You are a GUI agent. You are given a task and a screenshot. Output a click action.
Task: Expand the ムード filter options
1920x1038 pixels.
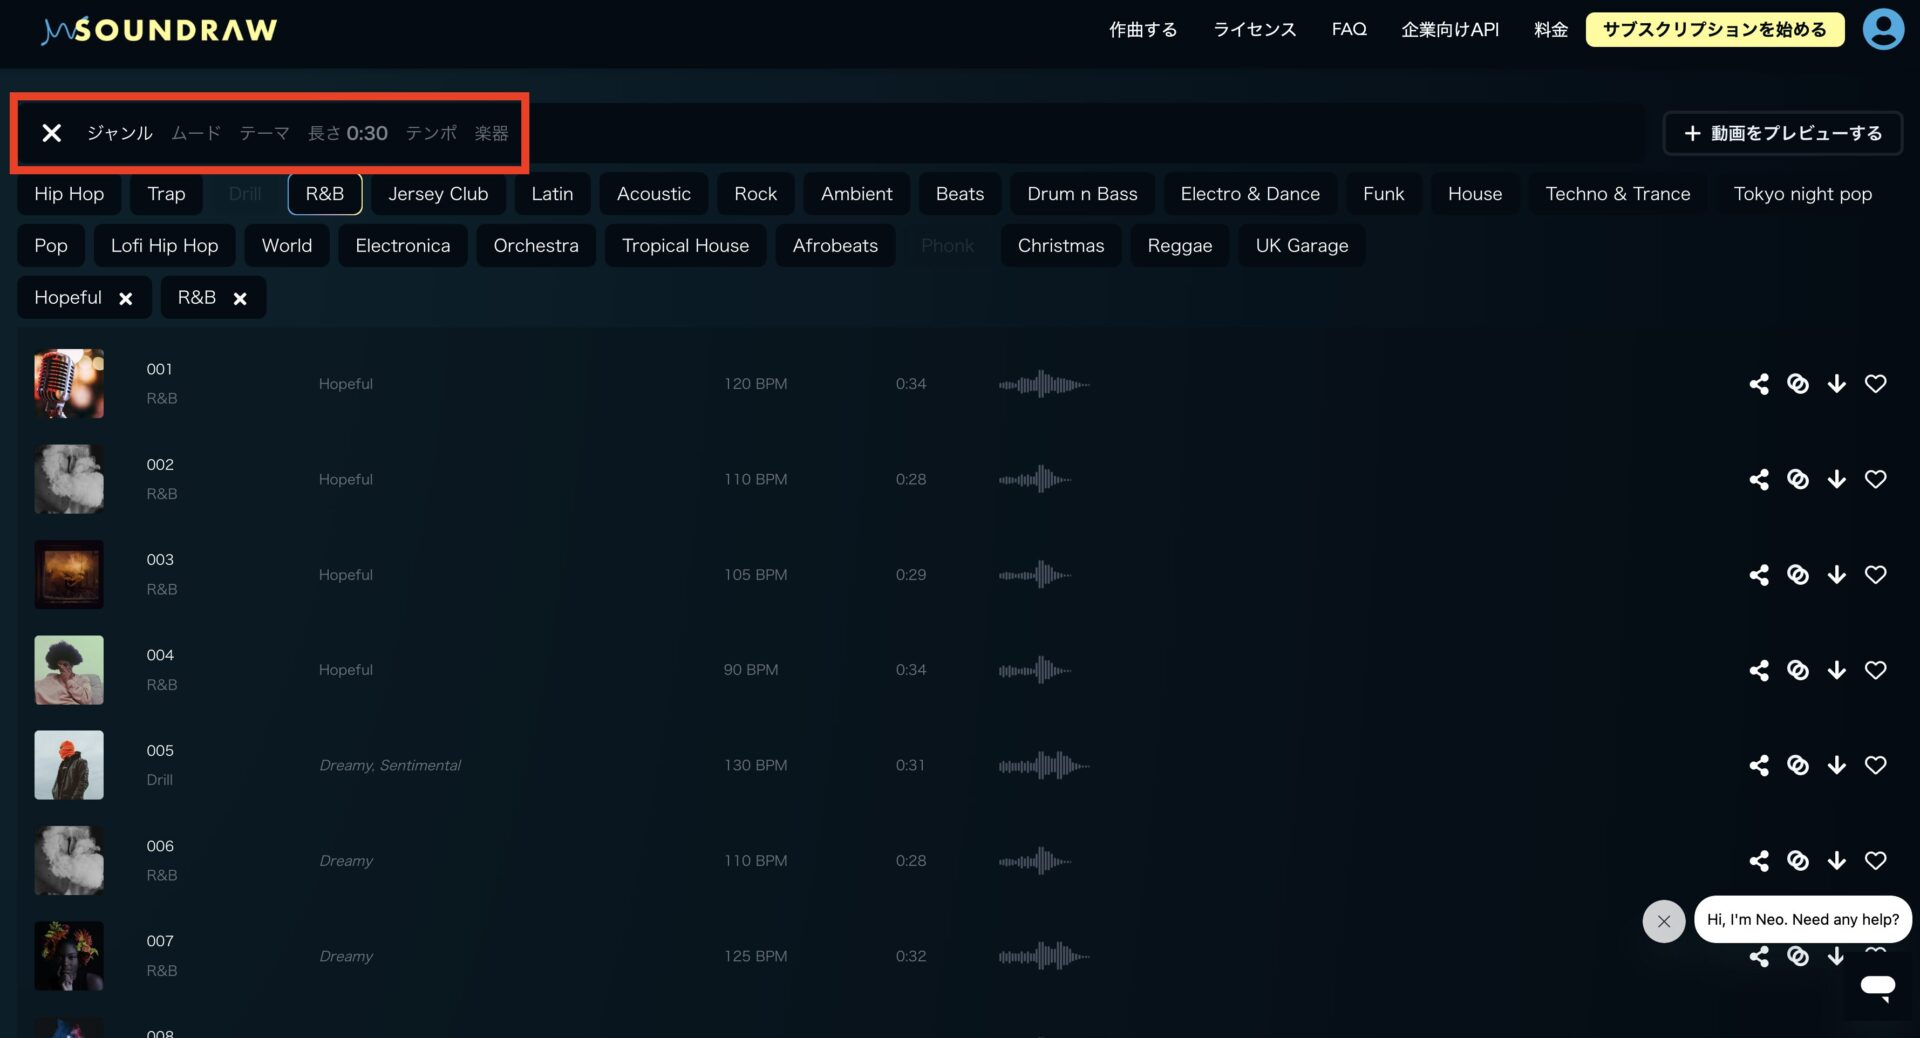pyautogui.click(x=196, y=133)
